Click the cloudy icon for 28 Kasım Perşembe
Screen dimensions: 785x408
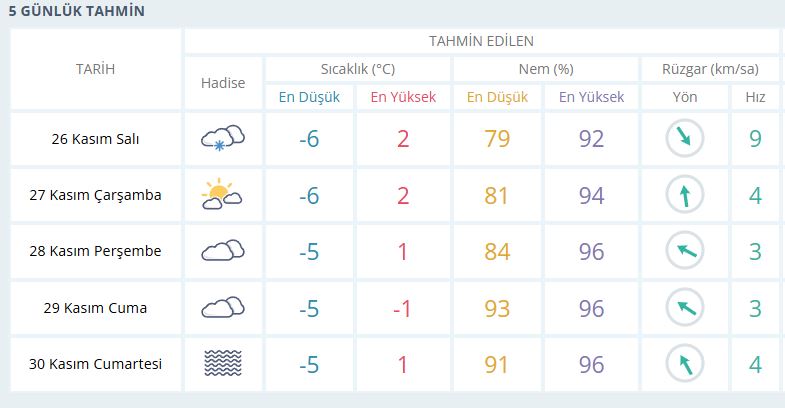click(223, 250)
